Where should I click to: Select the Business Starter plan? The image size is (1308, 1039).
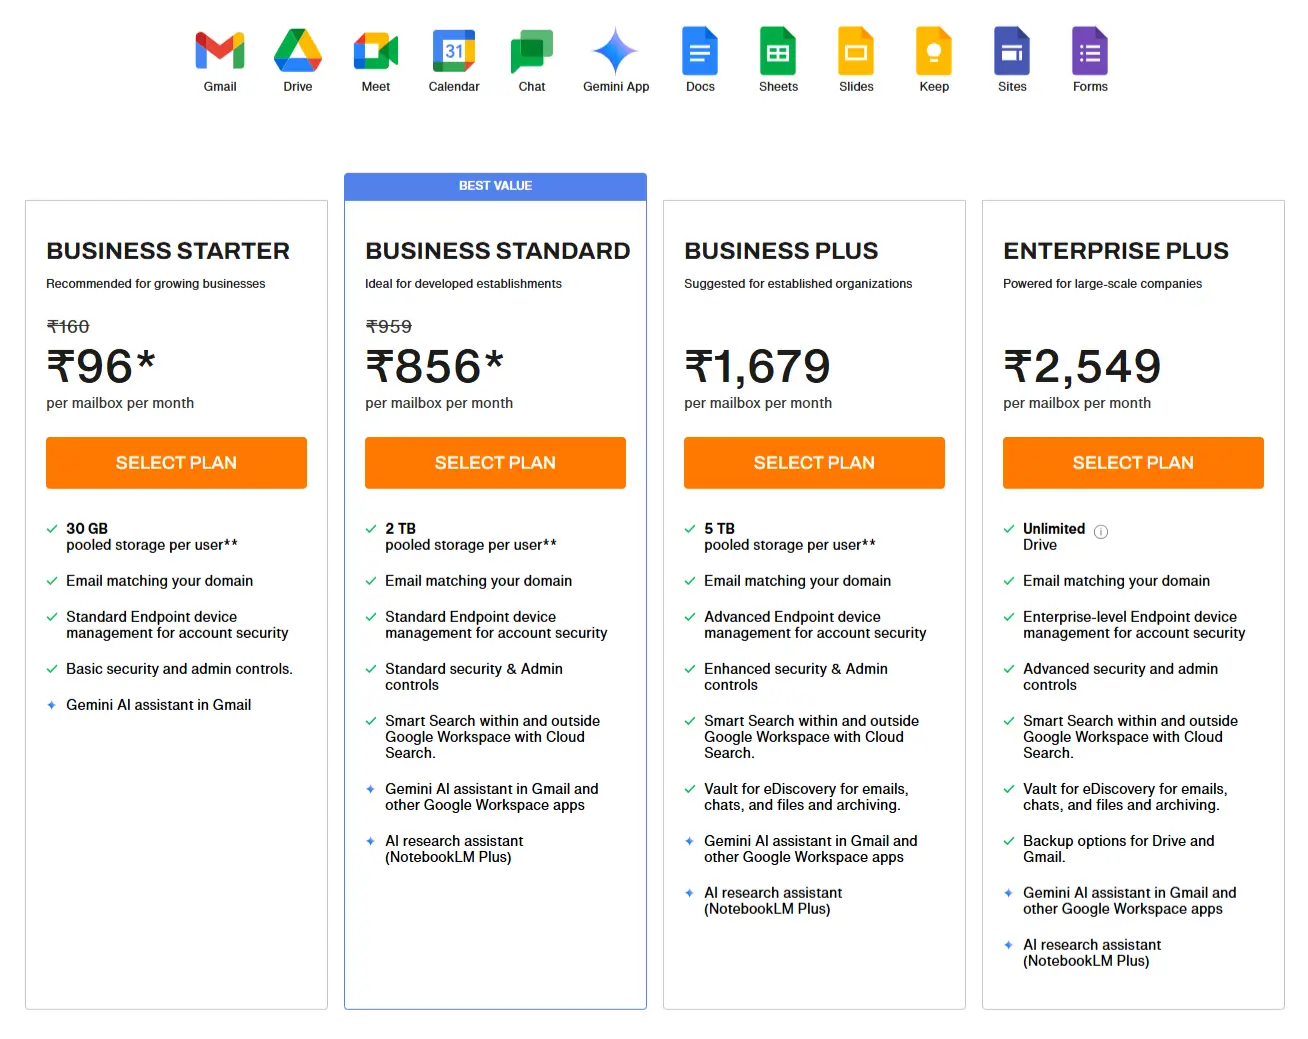[176, 463]
